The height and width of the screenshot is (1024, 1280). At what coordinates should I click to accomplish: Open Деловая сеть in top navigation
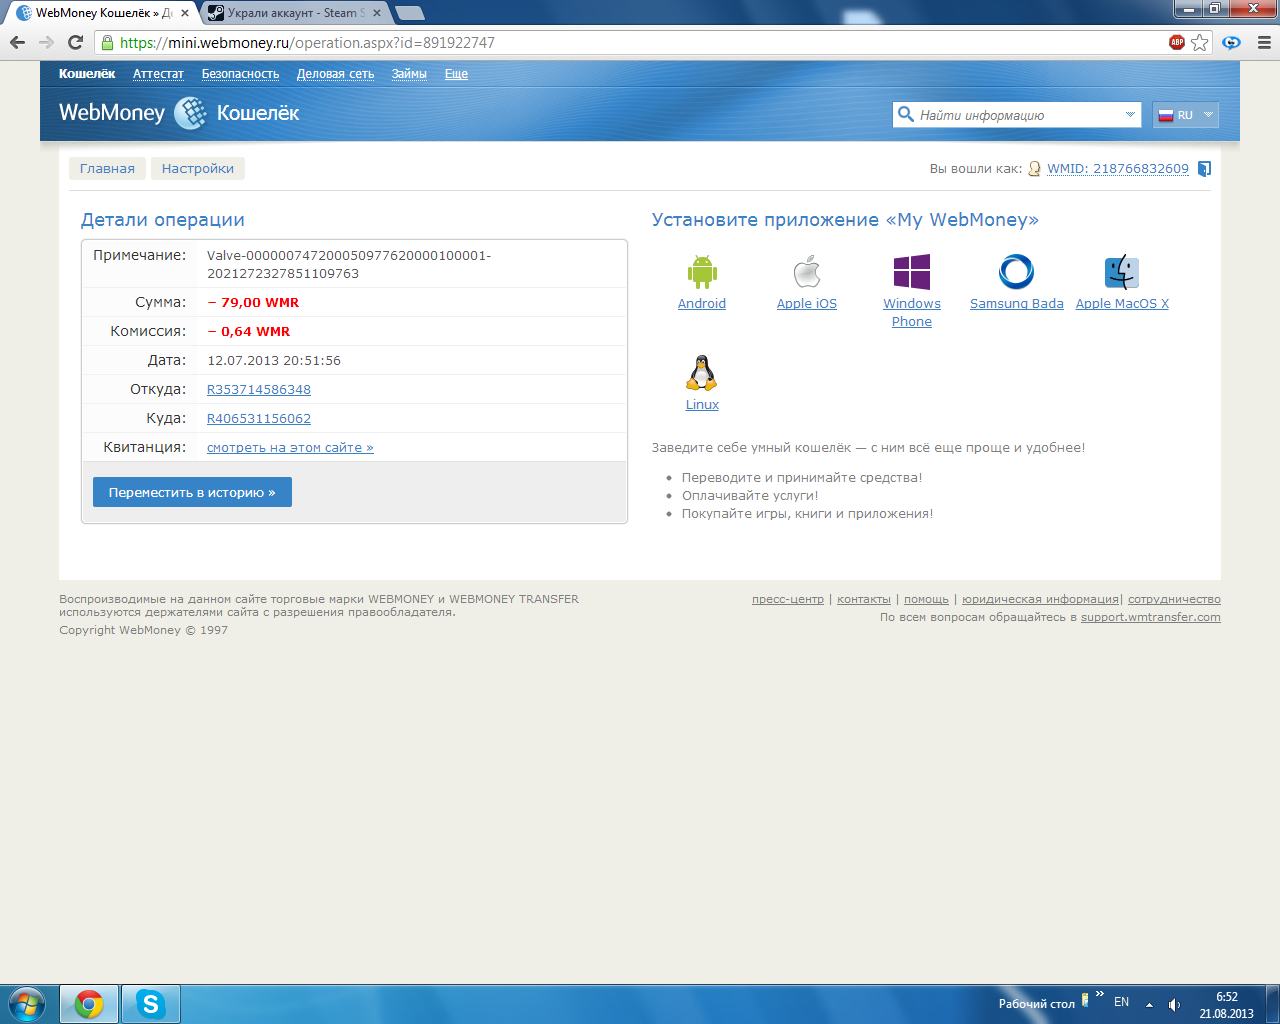click(335, 74)
